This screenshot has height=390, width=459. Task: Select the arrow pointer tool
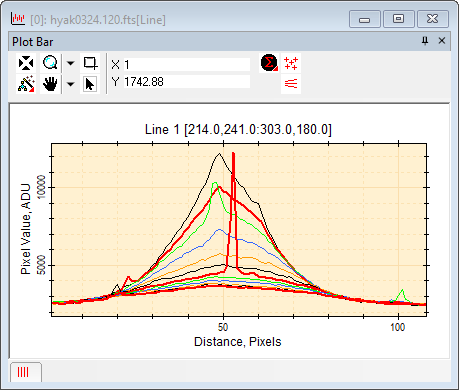[x=90, y=84]
